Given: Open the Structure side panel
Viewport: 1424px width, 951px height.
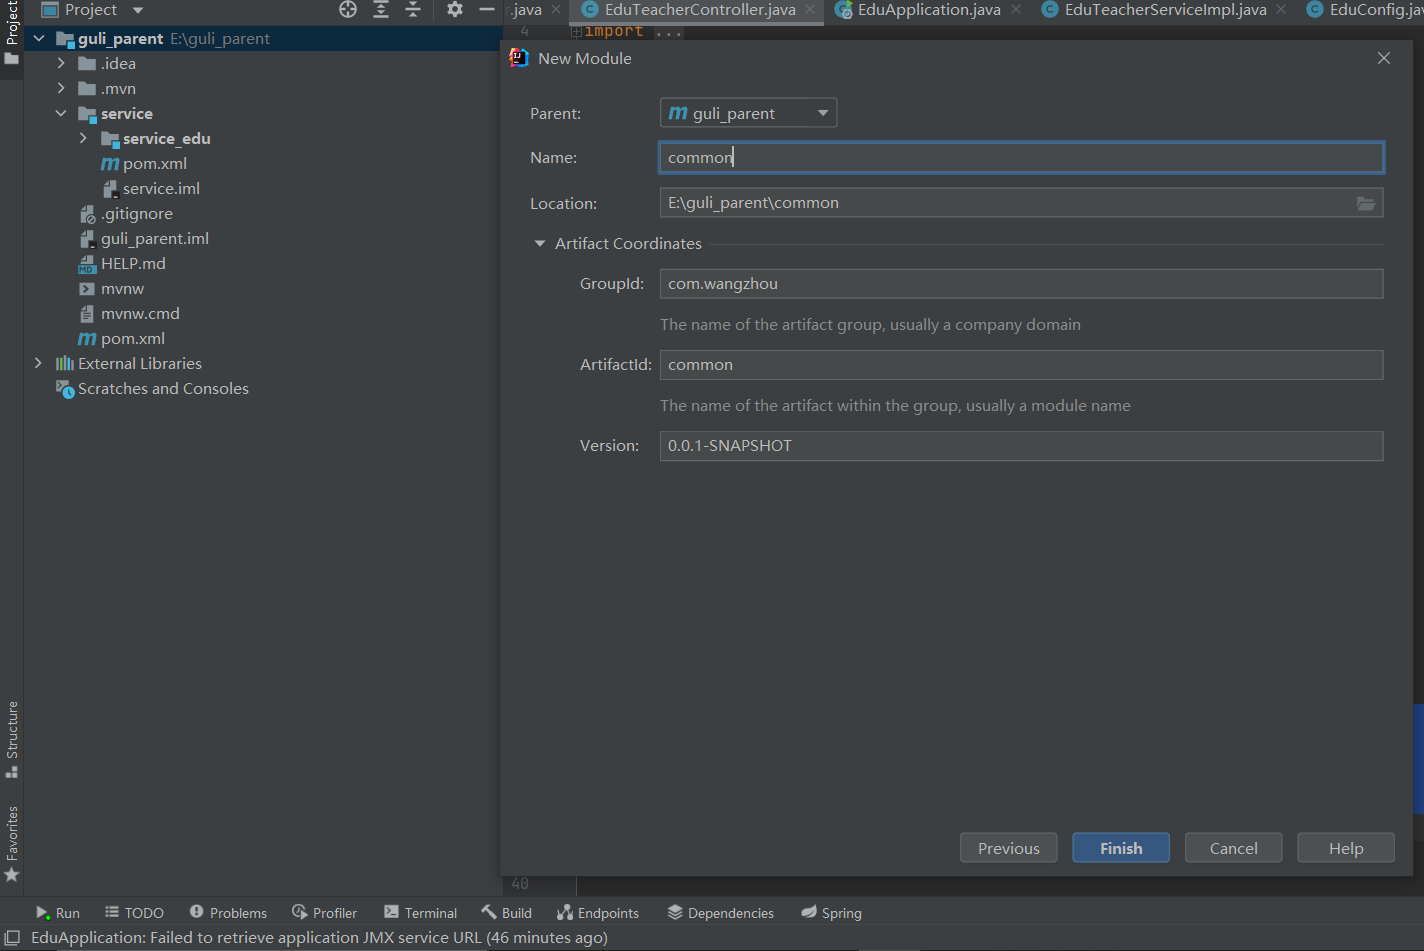Looking at the screenshot, I should pyautogui.click(x=12, y=740).
